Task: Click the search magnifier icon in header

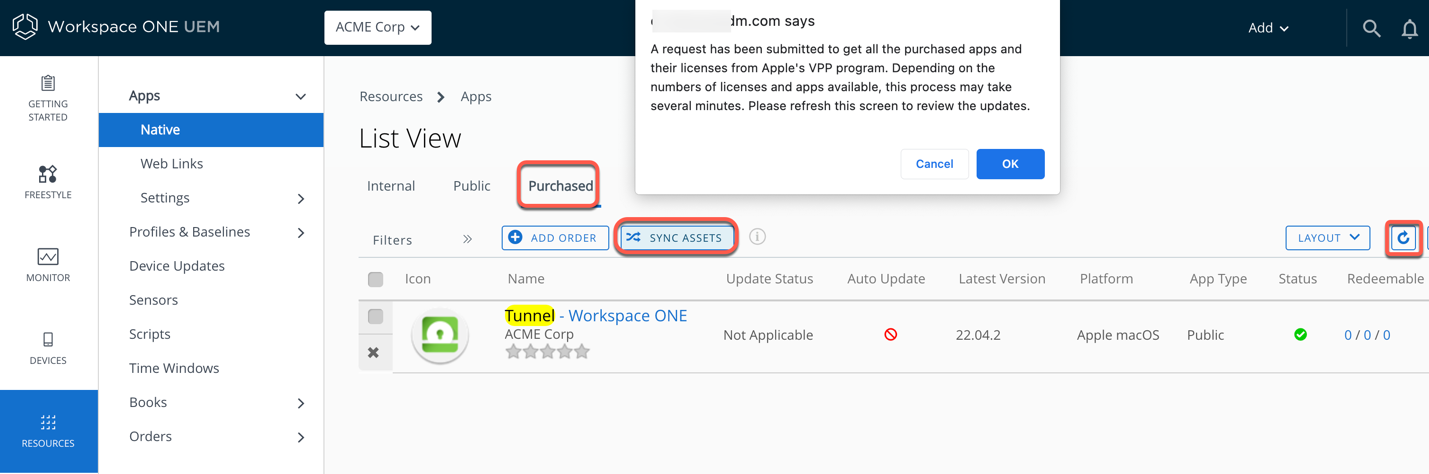Action: click(x=1371, y=29)
